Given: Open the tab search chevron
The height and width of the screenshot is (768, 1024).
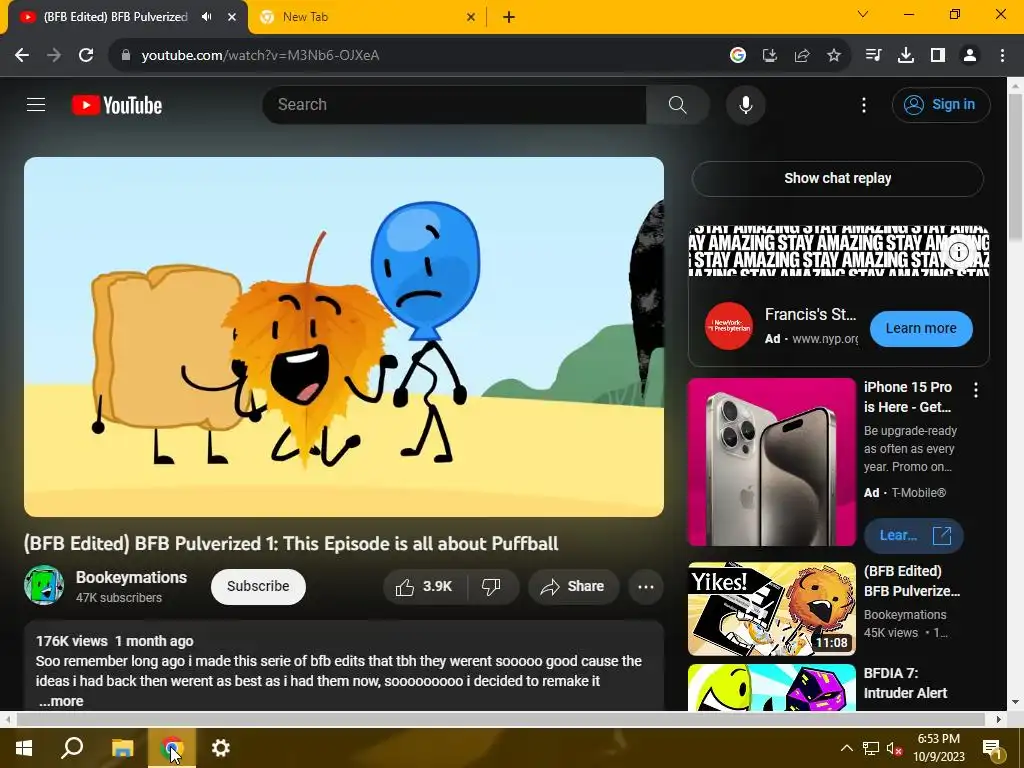Looking at the screenshot, I should (x=863, y=14).
